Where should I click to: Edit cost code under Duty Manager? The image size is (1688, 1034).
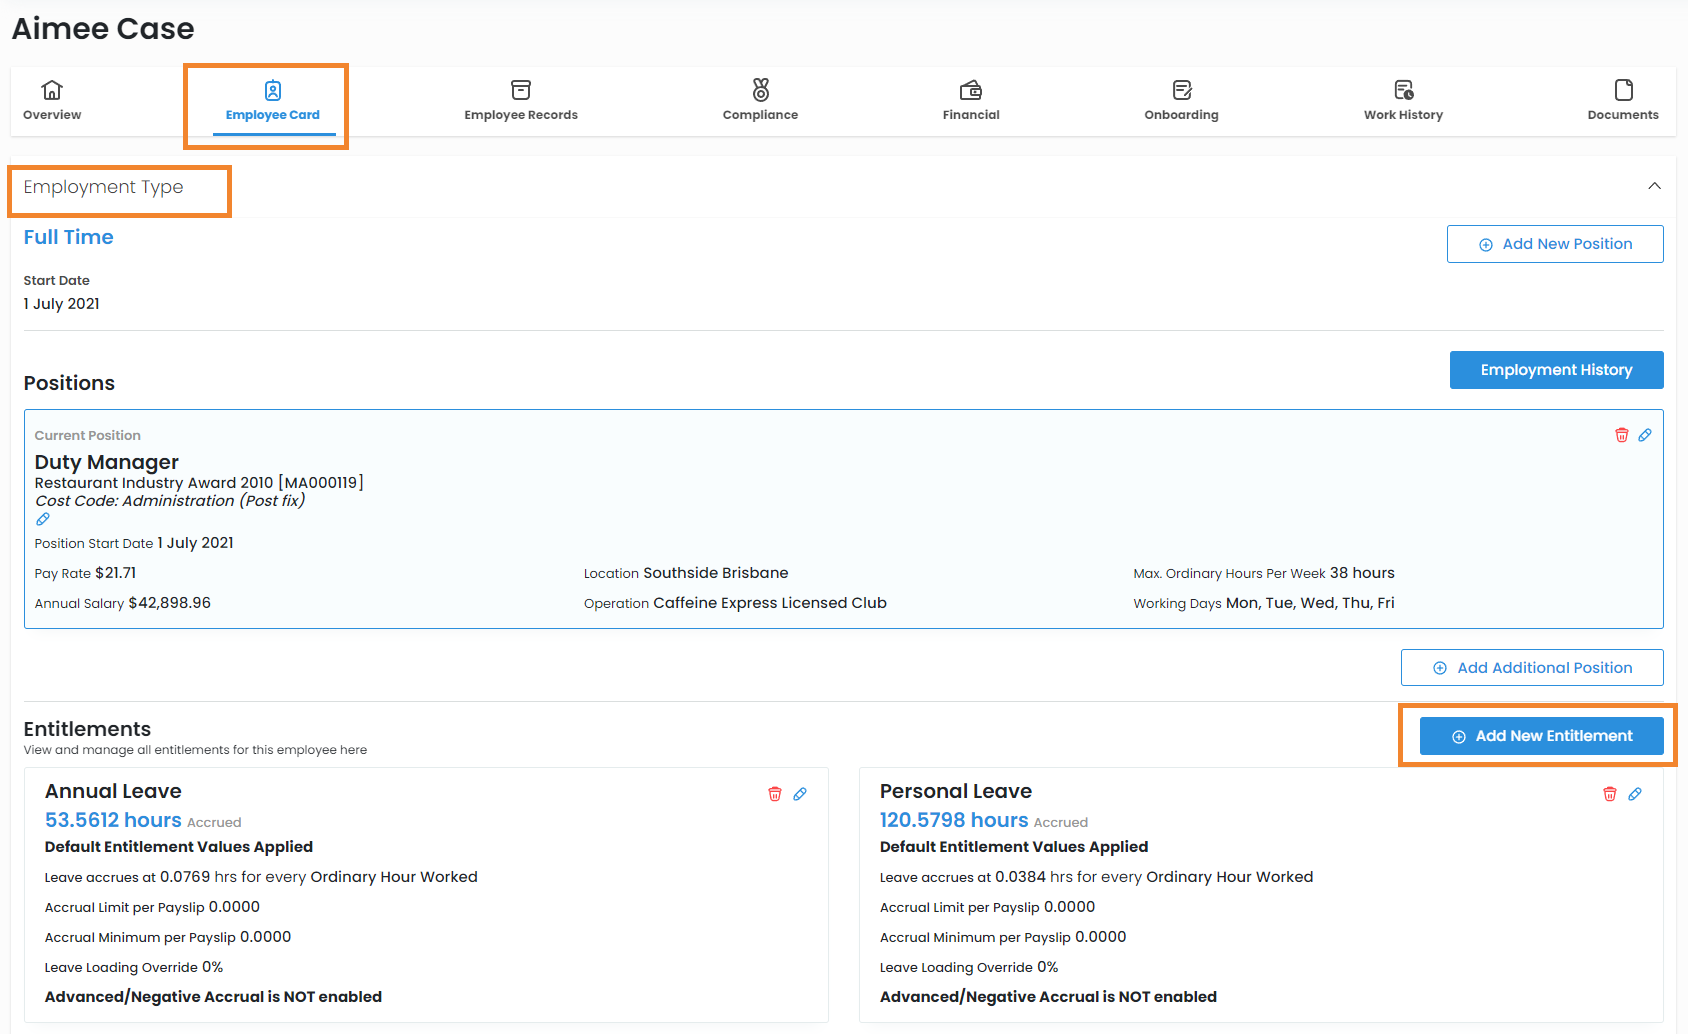pyautogui.click(x=43, y=519)
